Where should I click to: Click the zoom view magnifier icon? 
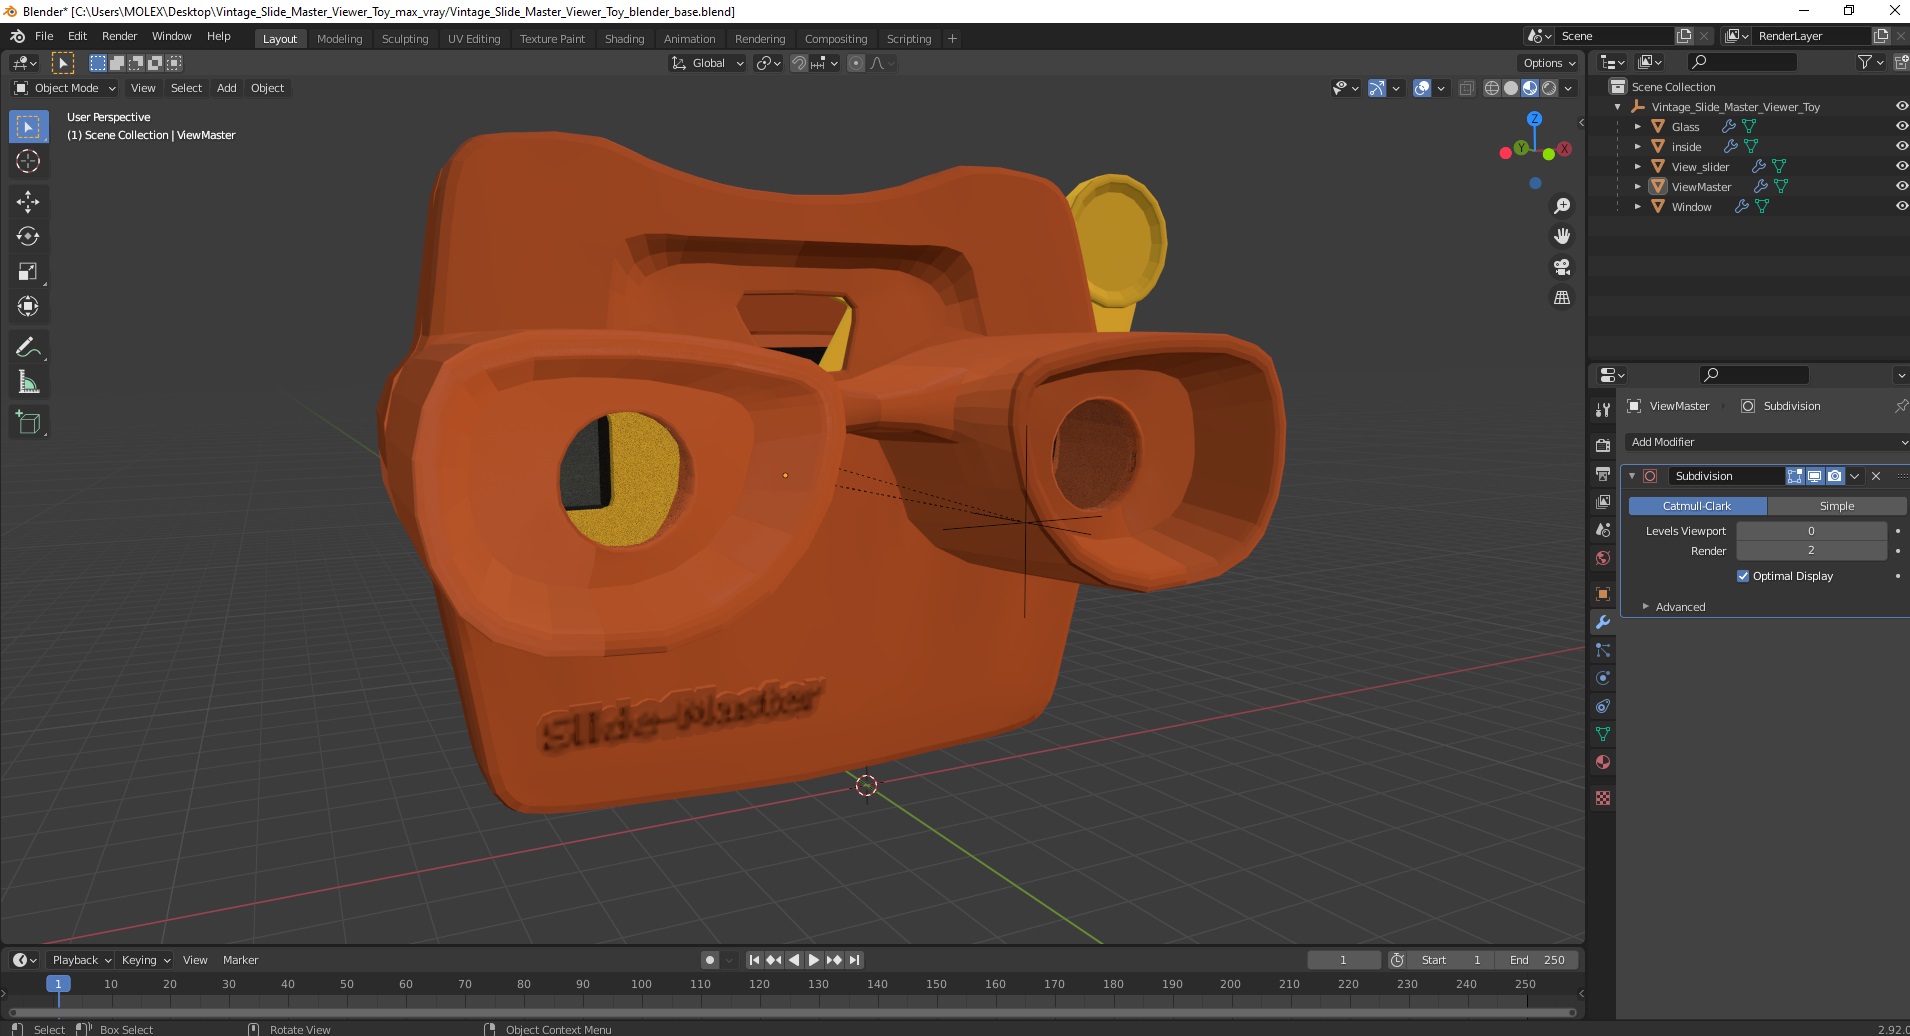[x=1561, y=206]
